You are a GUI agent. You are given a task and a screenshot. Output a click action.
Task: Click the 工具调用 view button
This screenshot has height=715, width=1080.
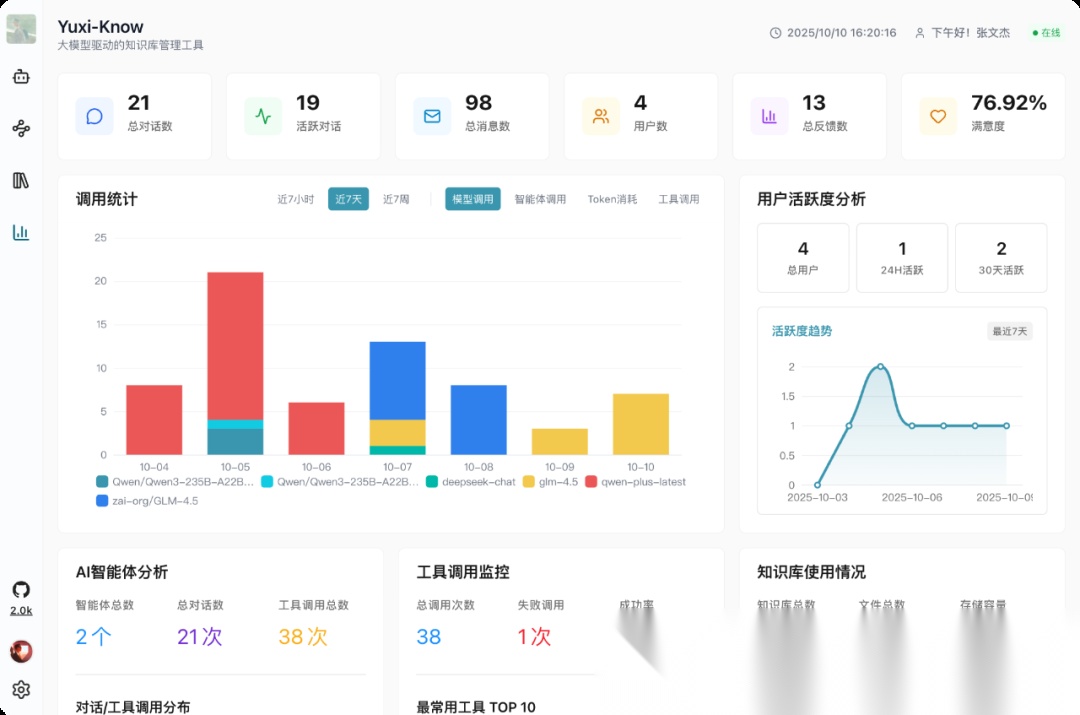tap(678, 199)
